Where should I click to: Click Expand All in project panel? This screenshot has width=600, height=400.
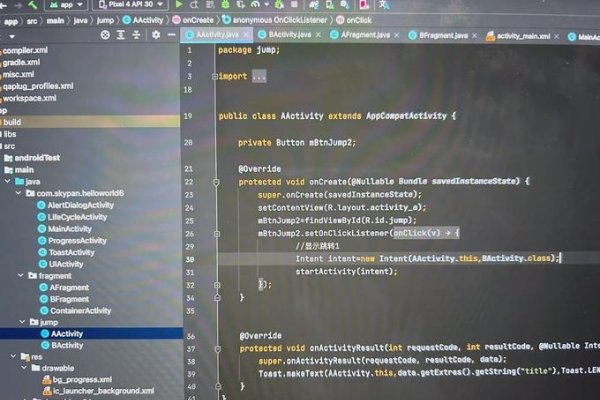point(121,35)
